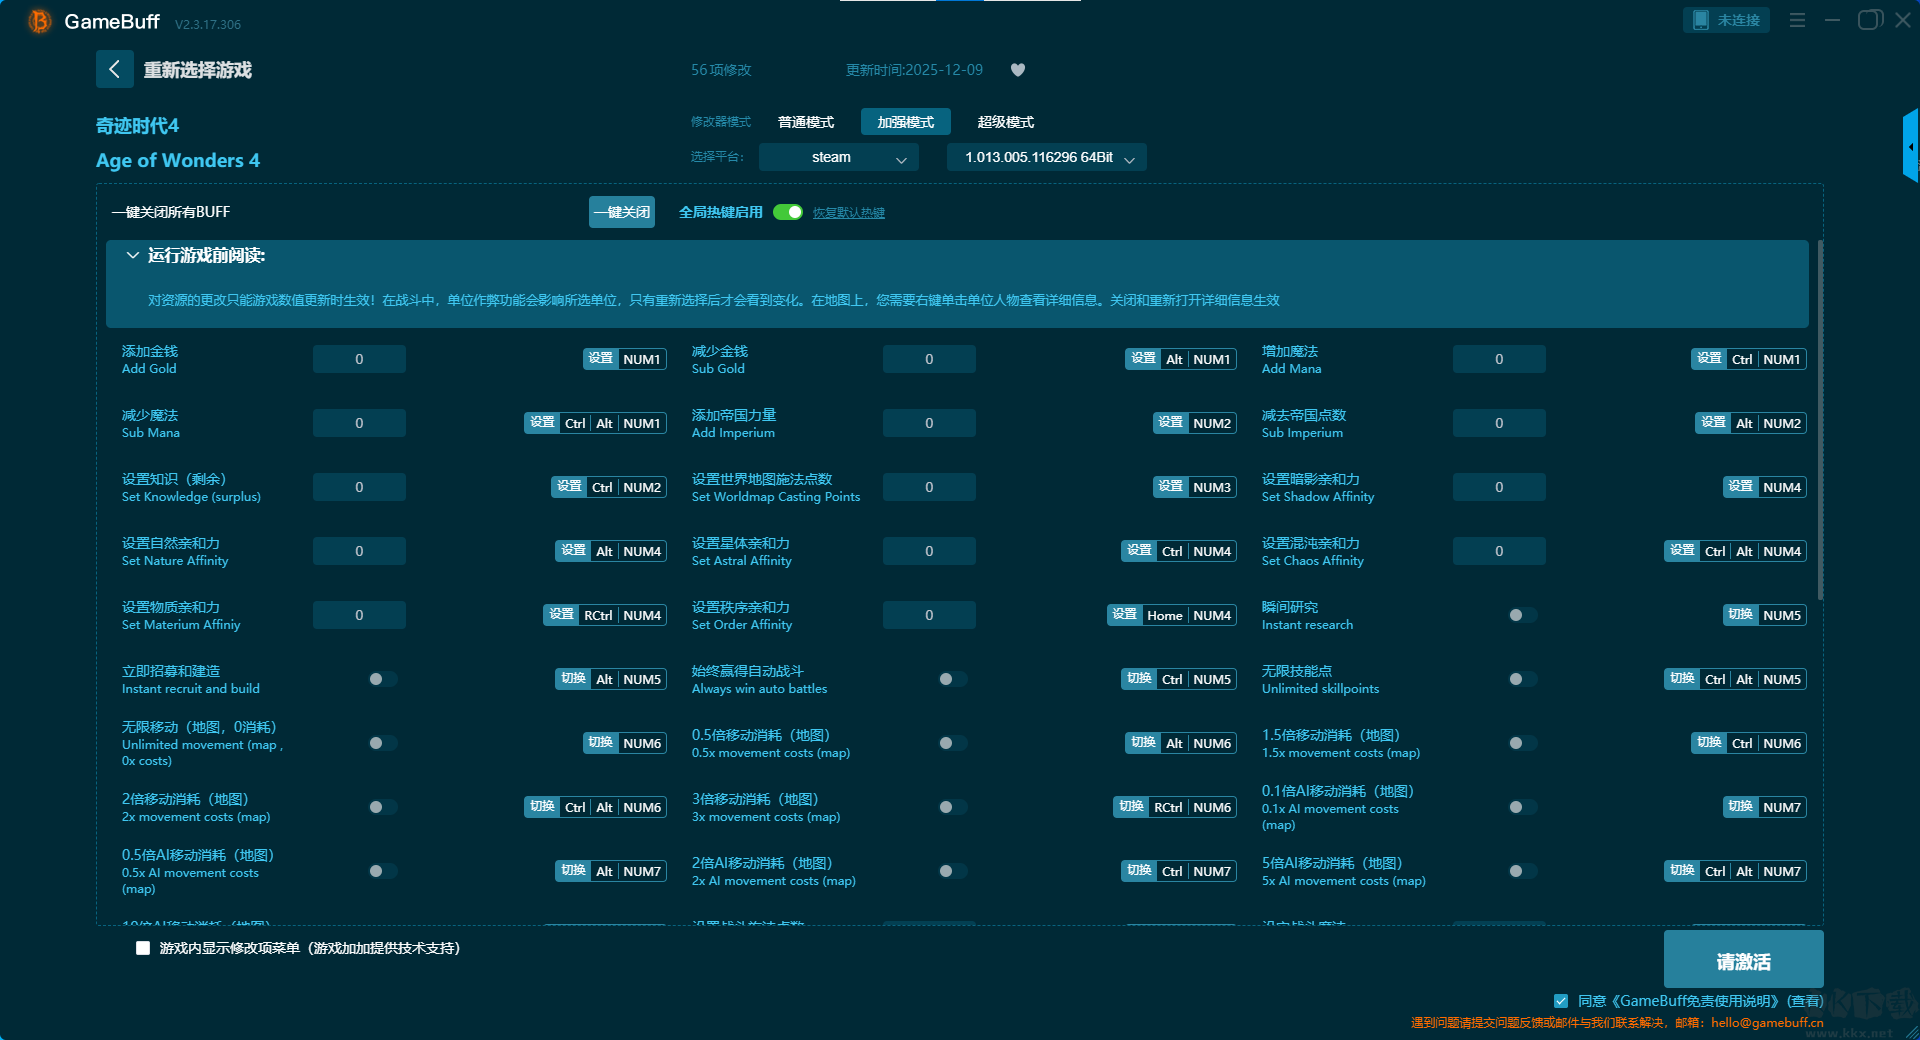Select the 普通模式 mode tab
This screenshot has width=1920, height=1040.
pos(805,122)
